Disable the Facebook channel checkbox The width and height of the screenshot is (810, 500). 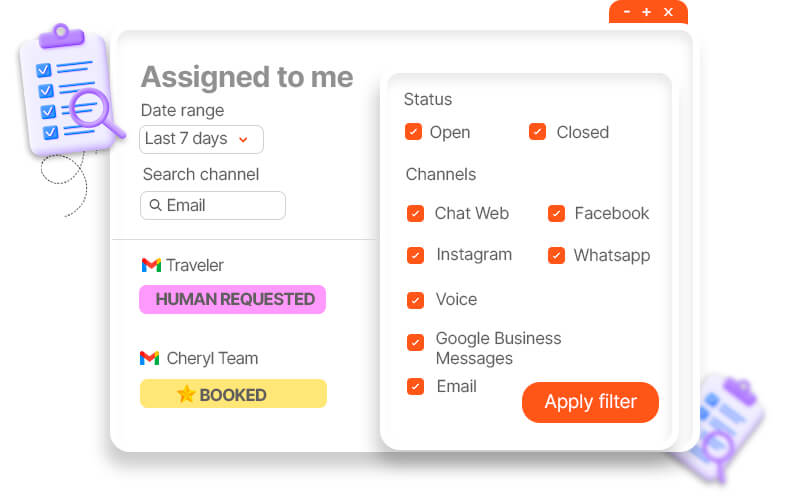click(556, 214)
